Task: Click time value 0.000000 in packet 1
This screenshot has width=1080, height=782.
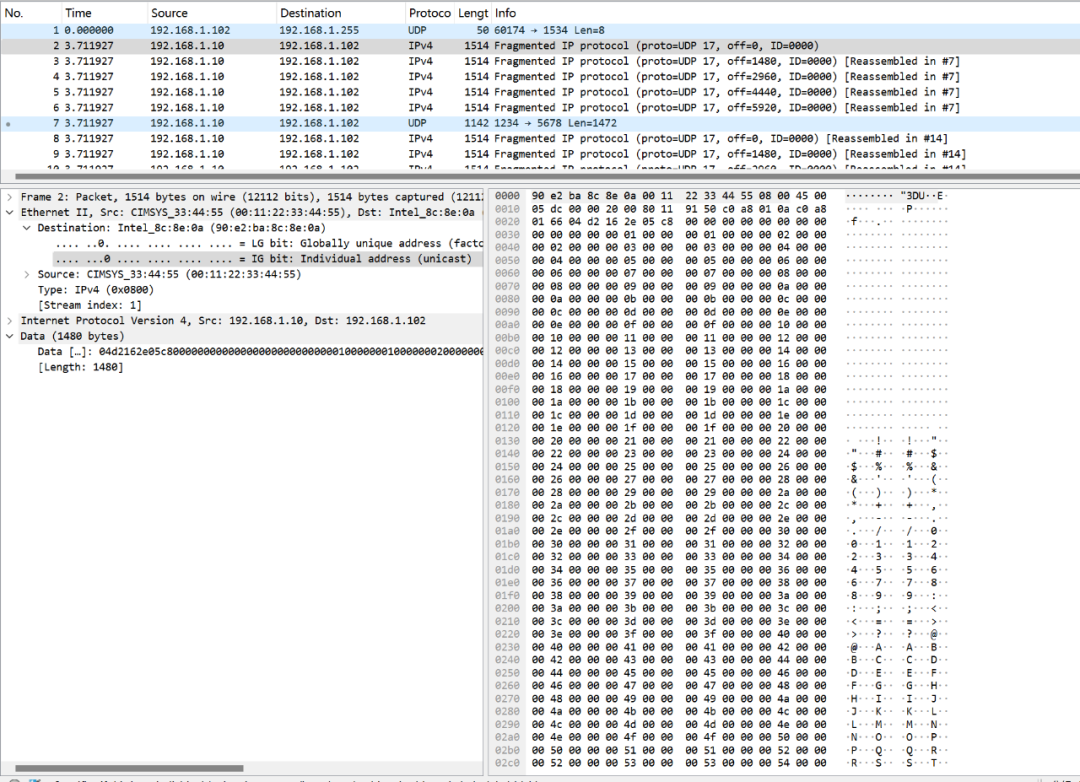Action: click(89, 30)
